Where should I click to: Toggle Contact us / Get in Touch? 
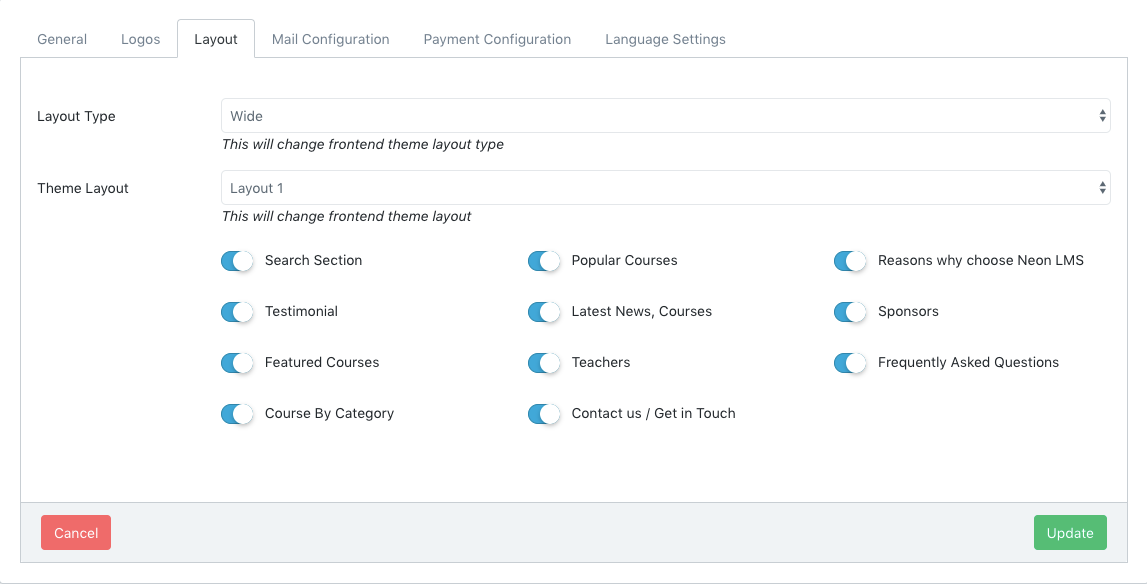tap(544, 414)
